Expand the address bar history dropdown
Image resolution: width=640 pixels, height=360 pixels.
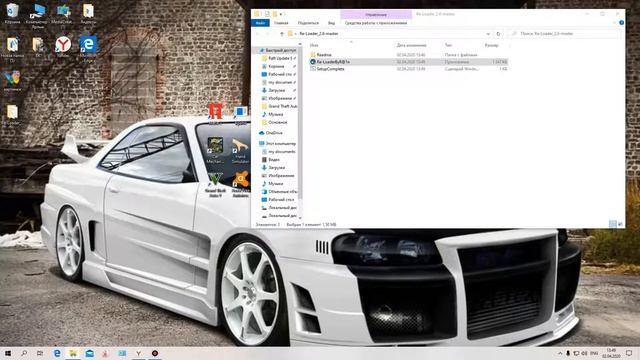point(488,33)
